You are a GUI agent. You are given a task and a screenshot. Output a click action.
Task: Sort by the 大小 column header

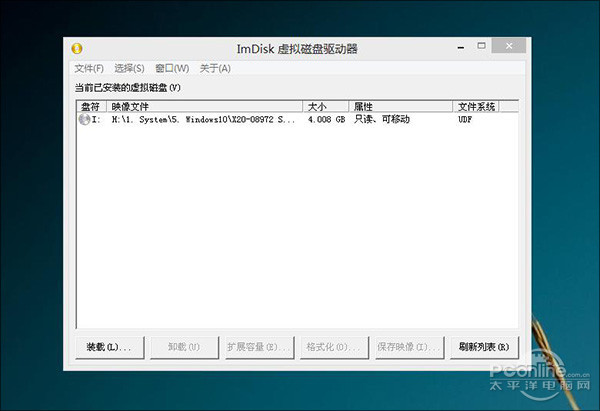(x=325, y=105)
